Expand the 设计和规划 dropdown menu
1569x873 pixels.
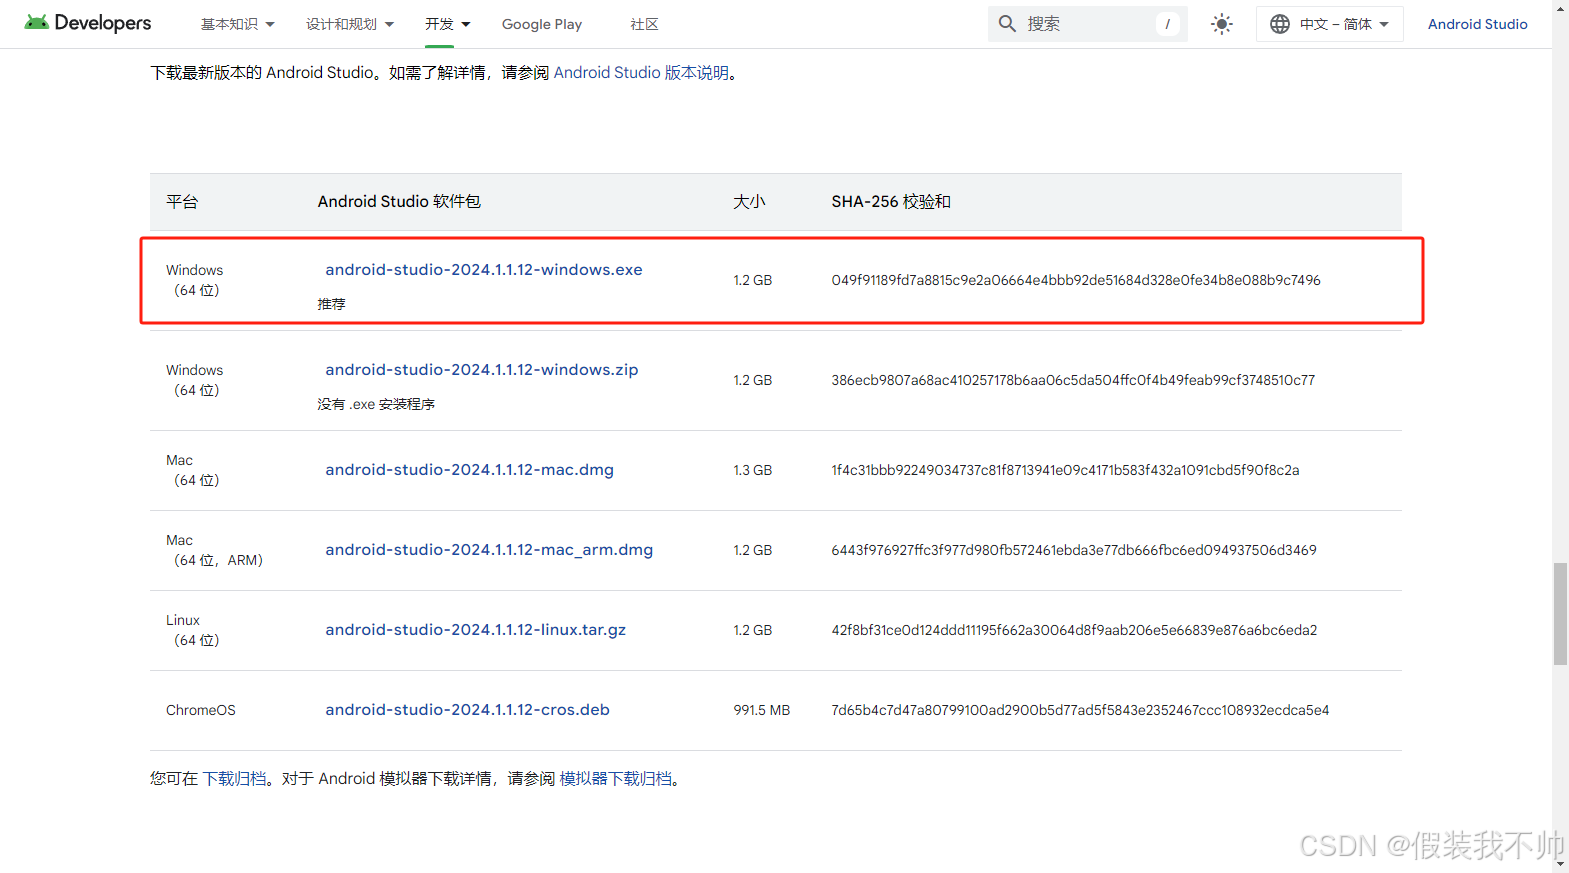350,24
